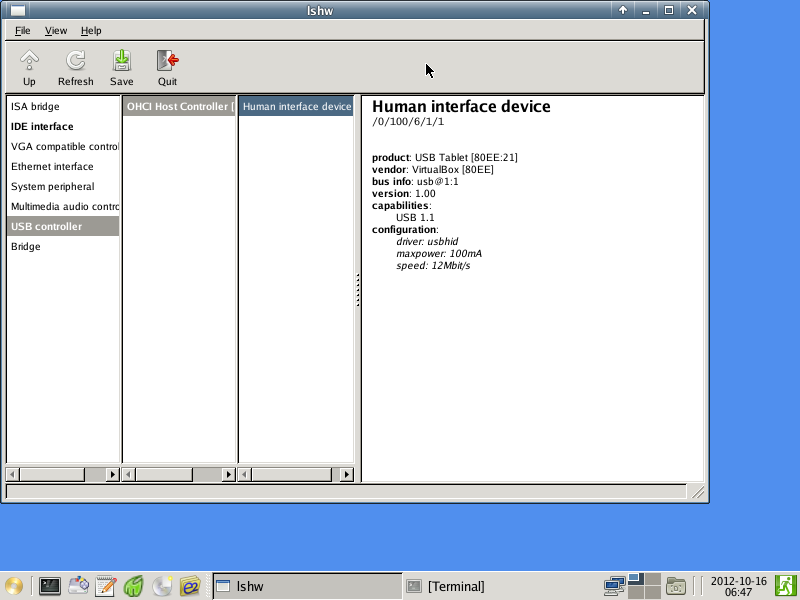Click right arrow of first column scrollbar
Image resolution: width=800 pixels, height=600 pixels.
click(113, 474)
